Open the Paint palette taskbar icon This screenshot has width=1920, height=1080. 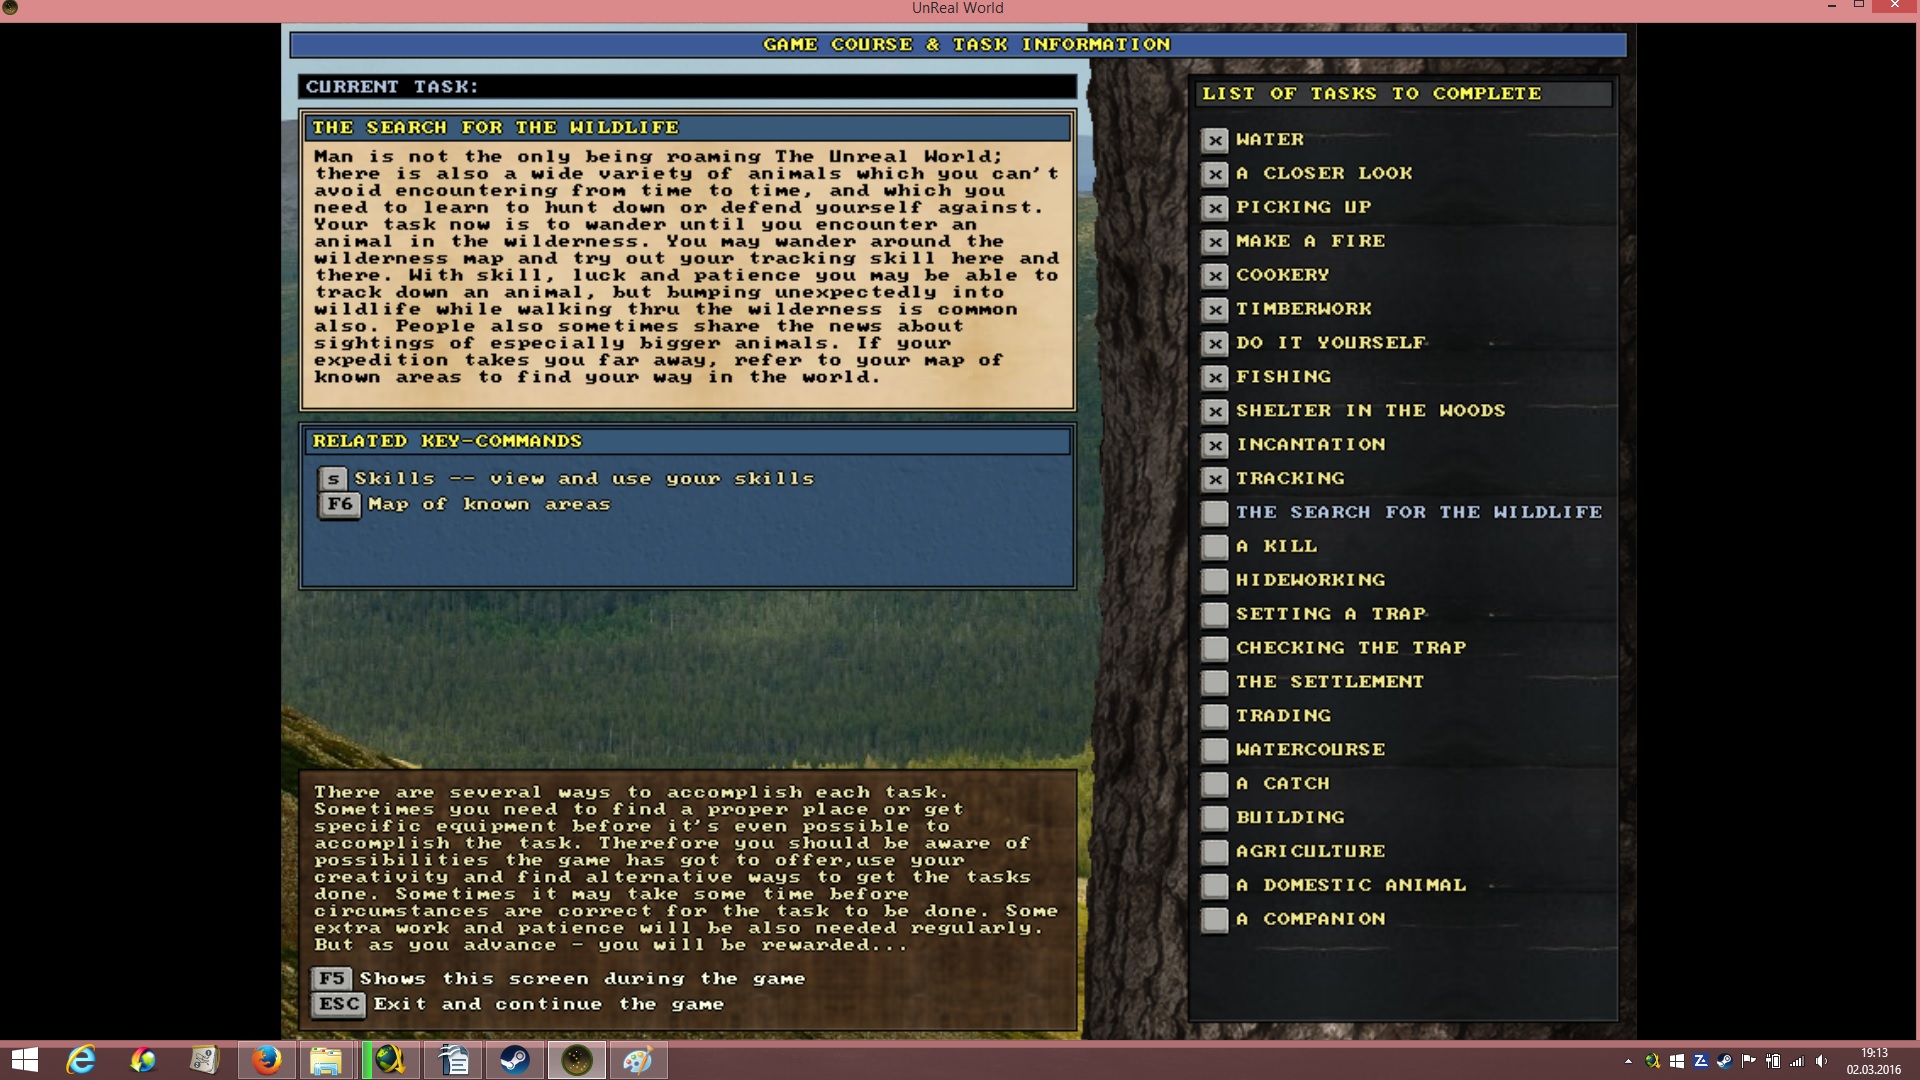638,1060
